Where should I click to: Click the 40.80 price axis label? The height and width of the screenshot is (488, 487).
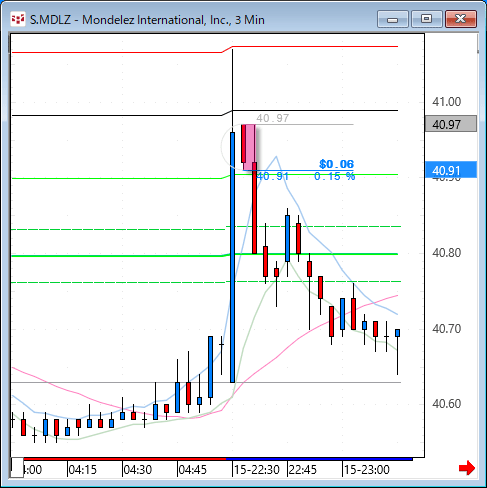point(446,253)
